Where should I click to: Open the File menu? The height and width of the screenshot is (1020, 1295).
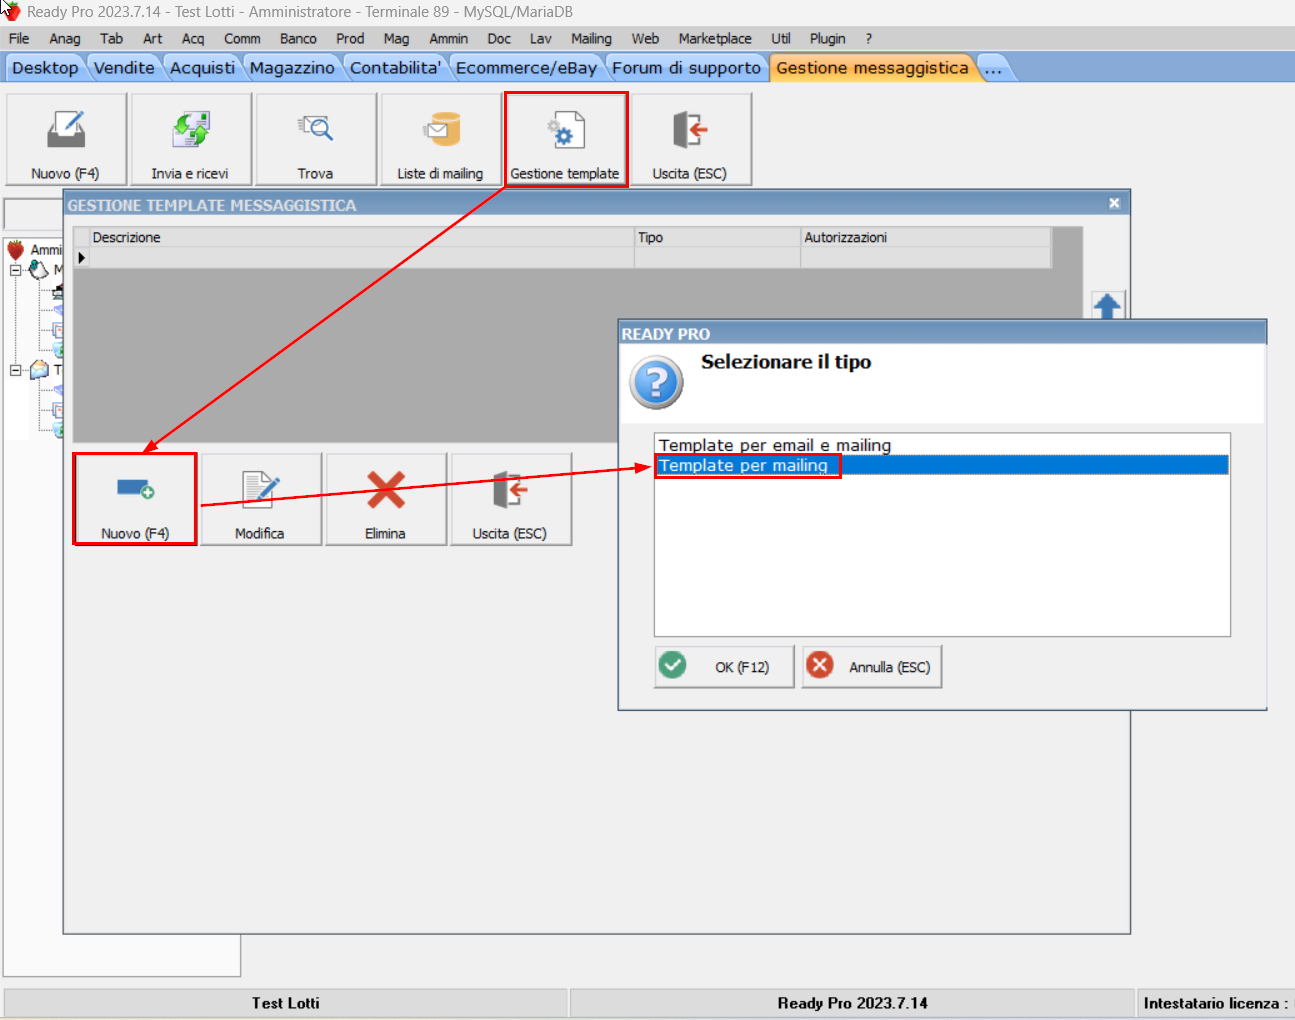click(19, 39)
